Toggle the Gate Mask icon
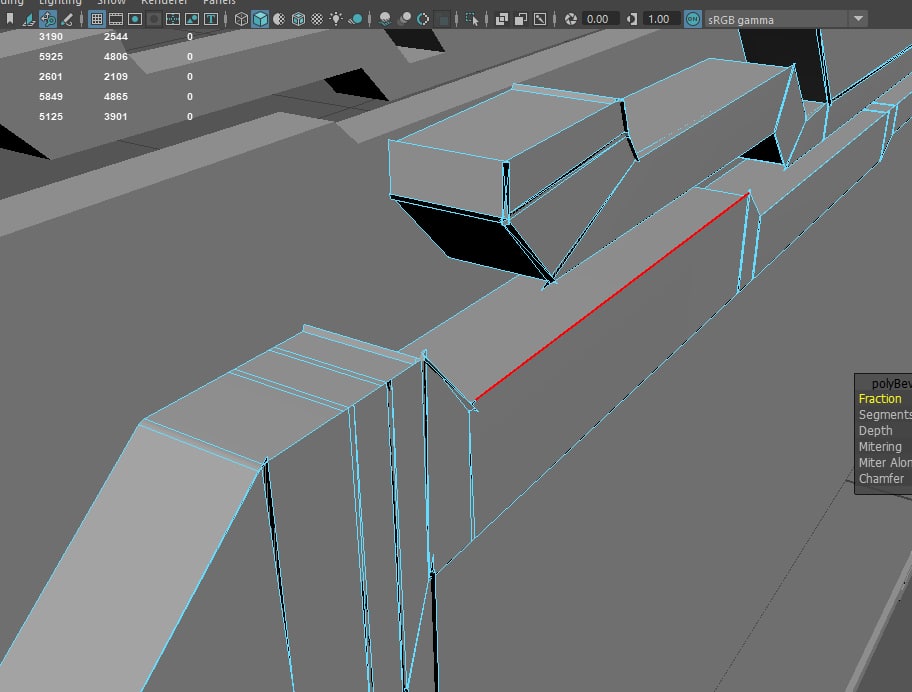 [x=154, y=19]
